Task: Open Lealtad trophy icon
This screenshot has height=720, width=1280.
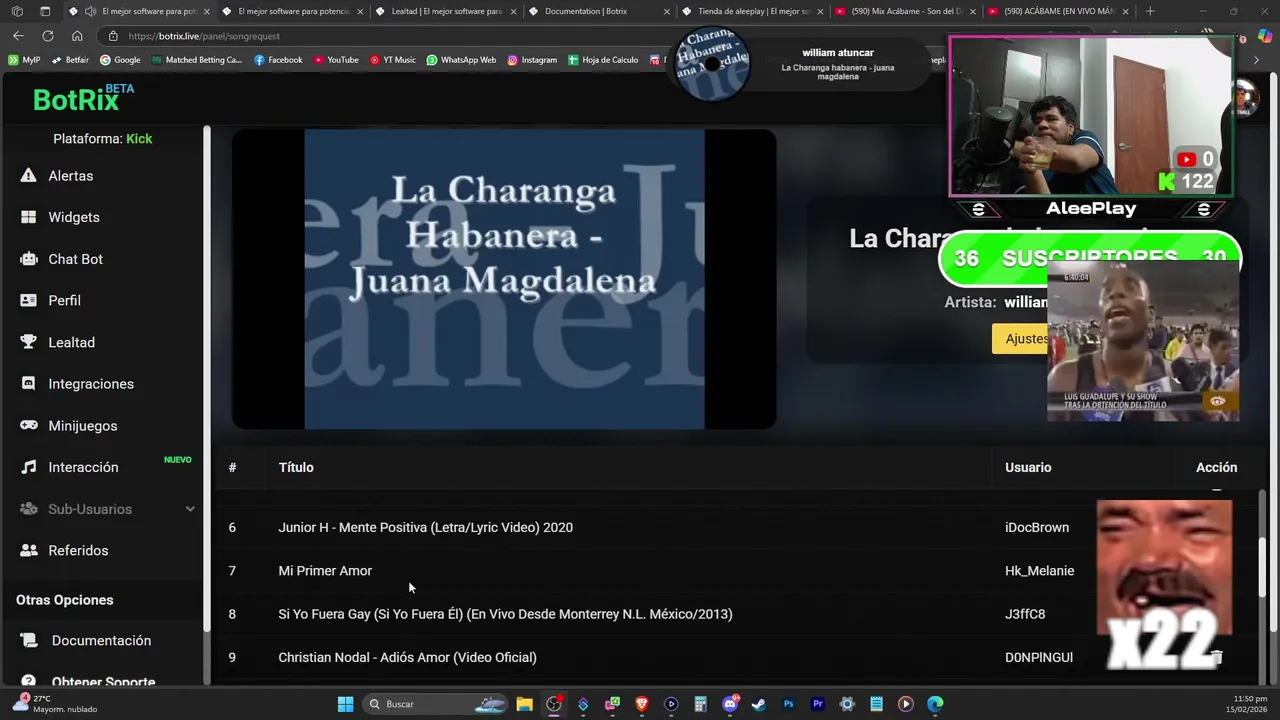Action: pos(29,342)
